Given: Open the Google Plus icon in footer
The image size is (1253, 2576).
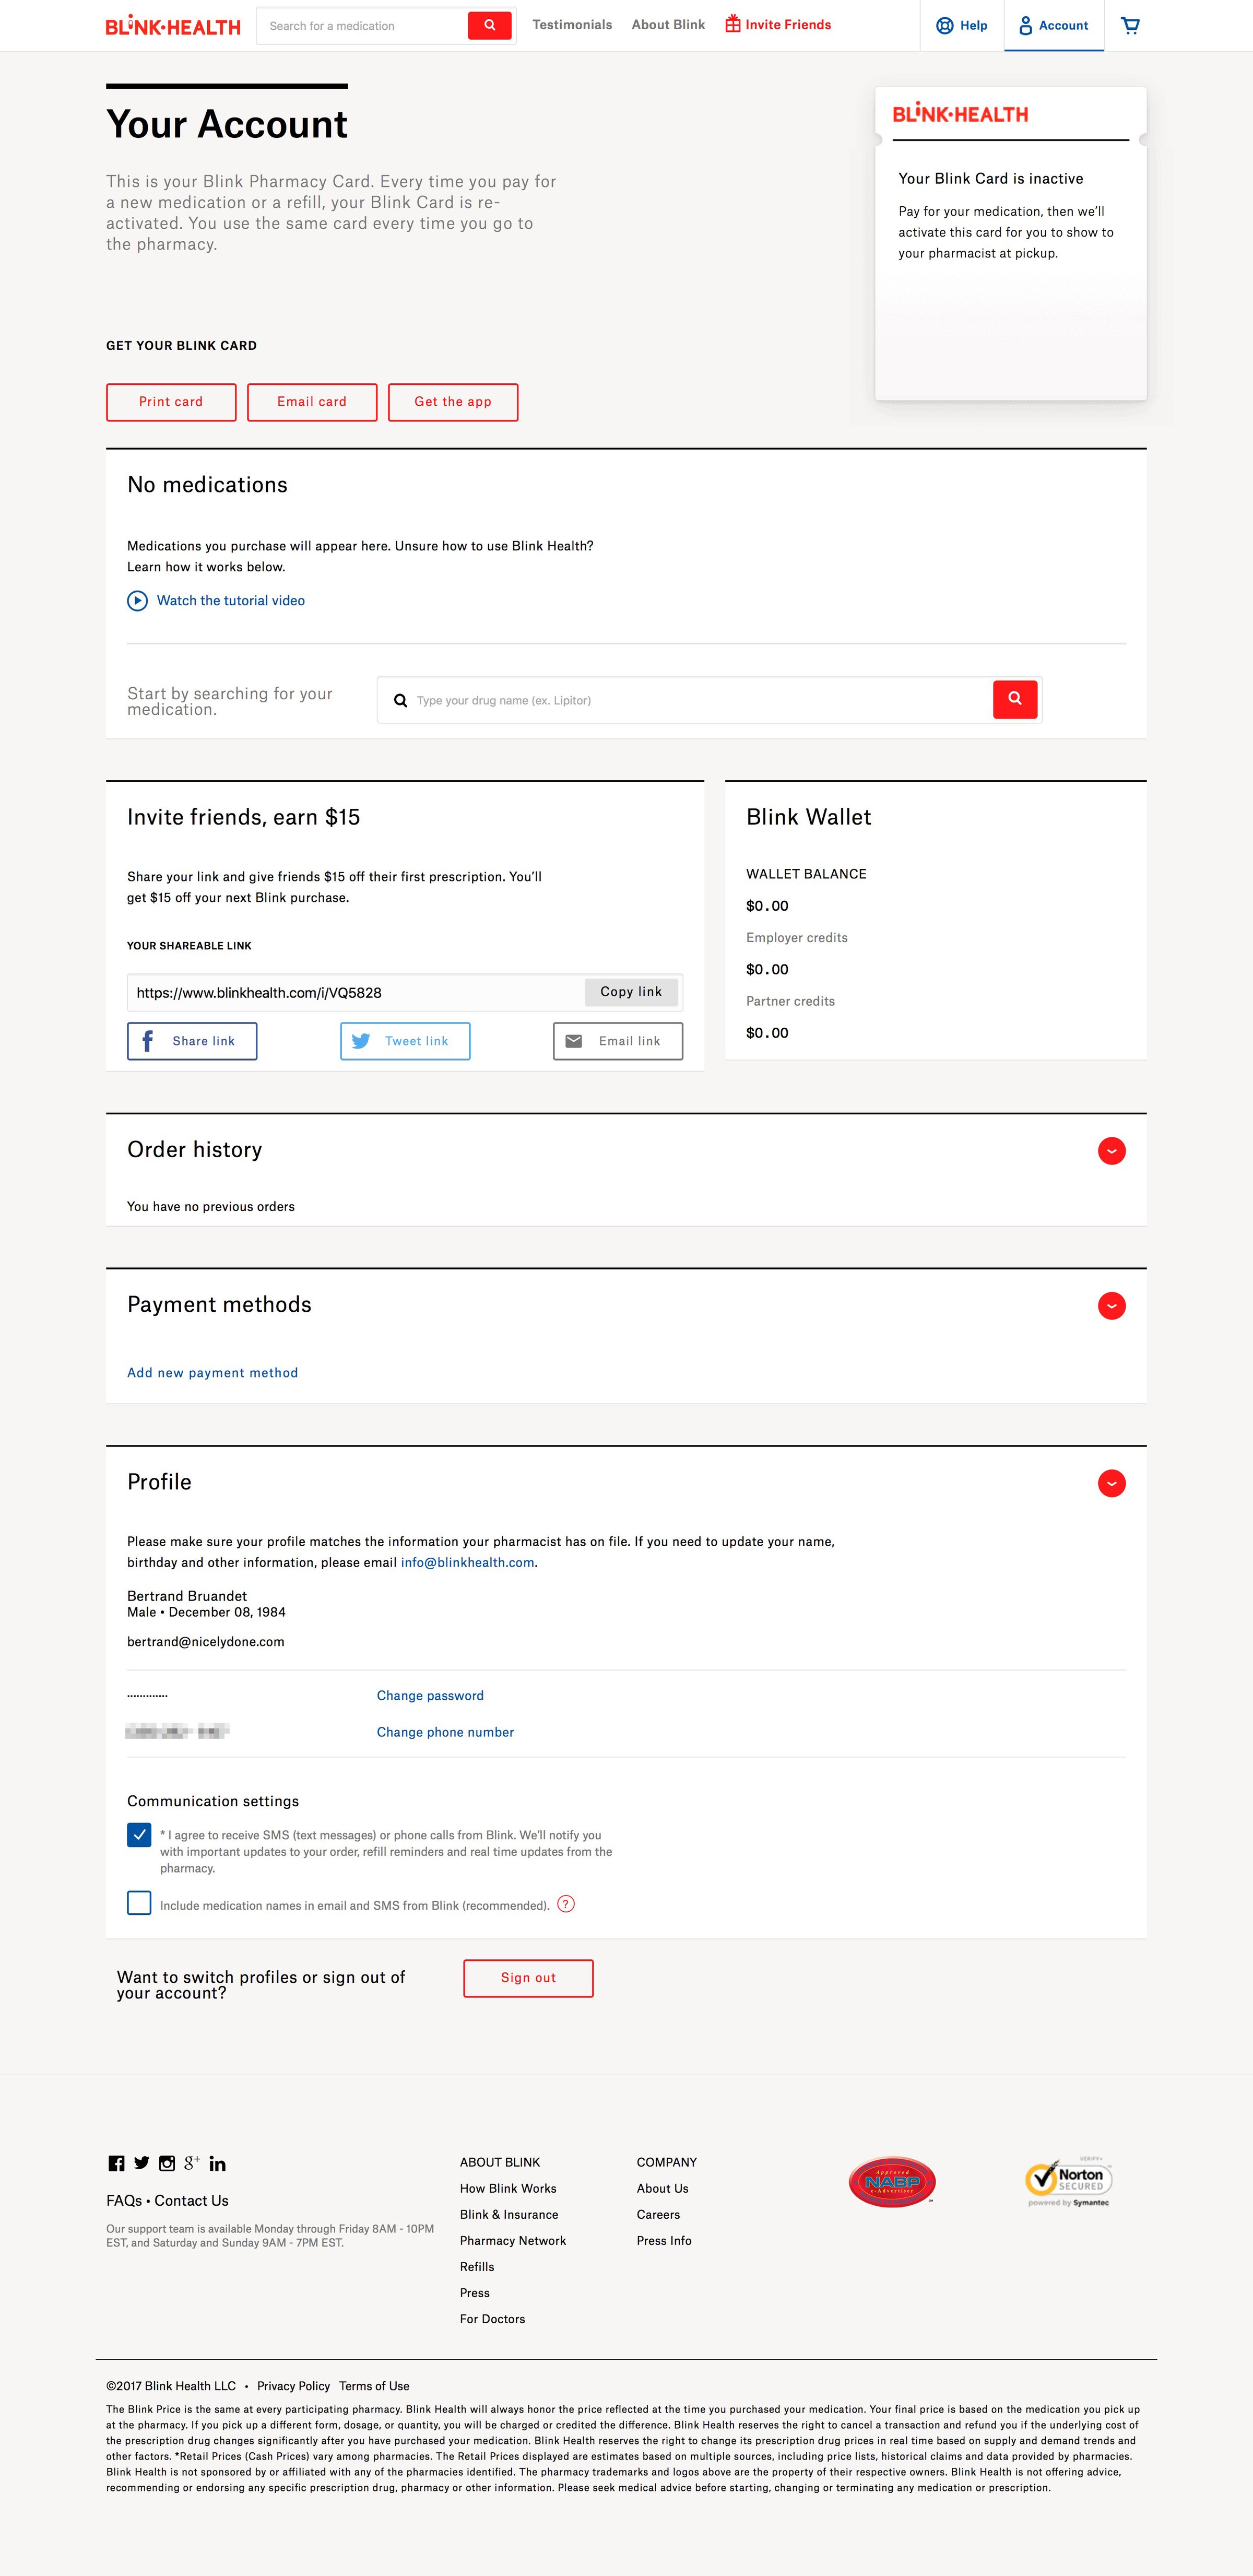Looking at the screenshot, I should 192,2163.
